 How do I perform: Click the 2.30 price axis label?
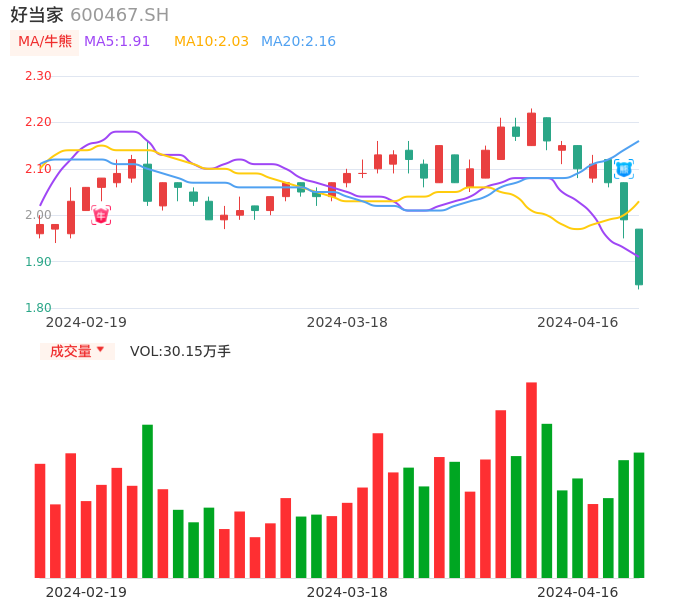coord(38,76)
